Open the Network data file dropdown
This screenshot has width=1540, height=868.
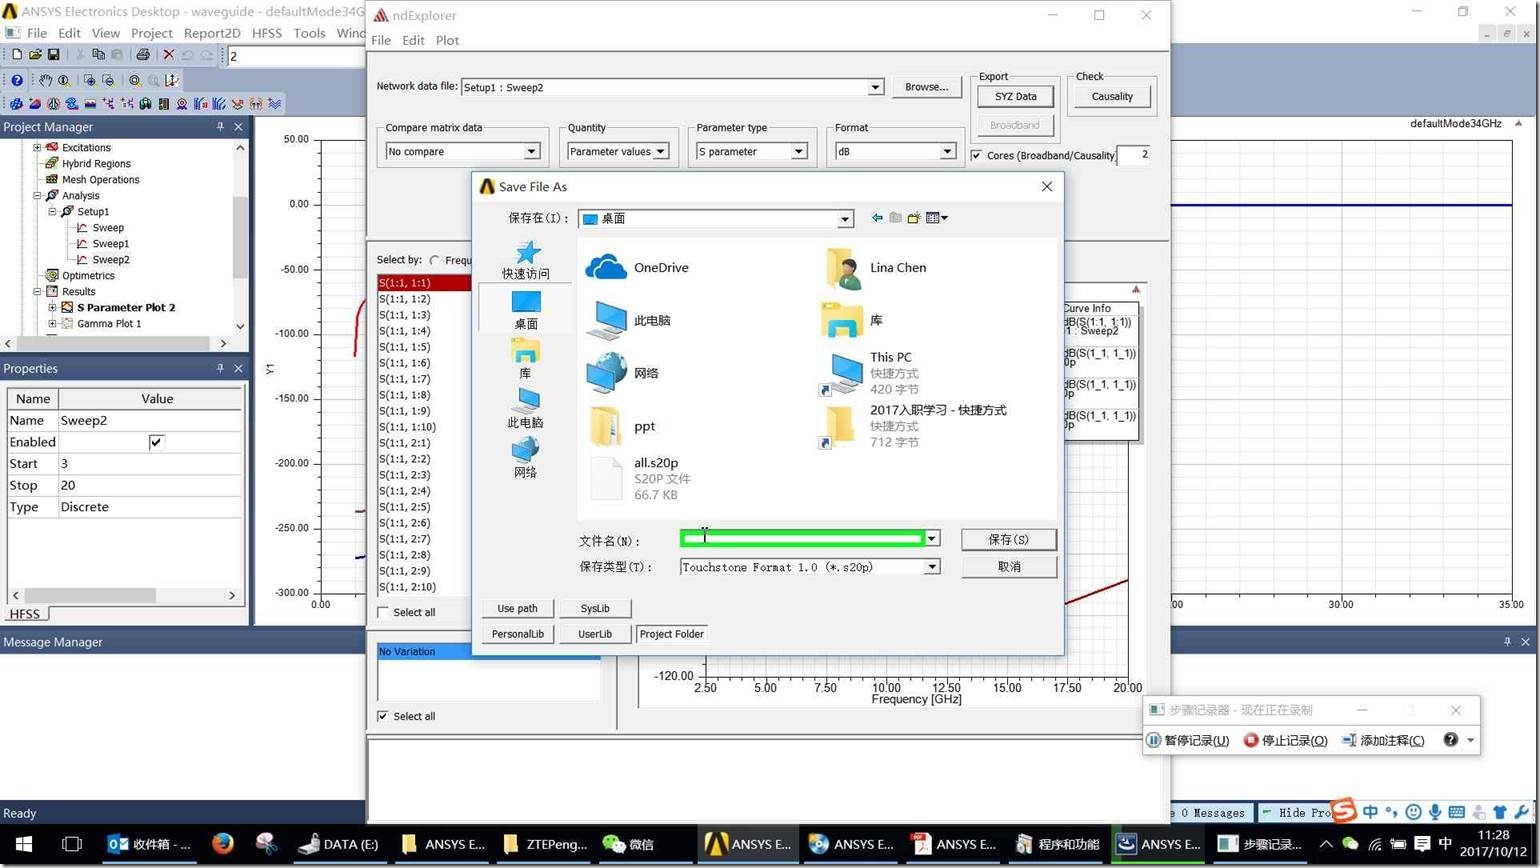(875, 87)
